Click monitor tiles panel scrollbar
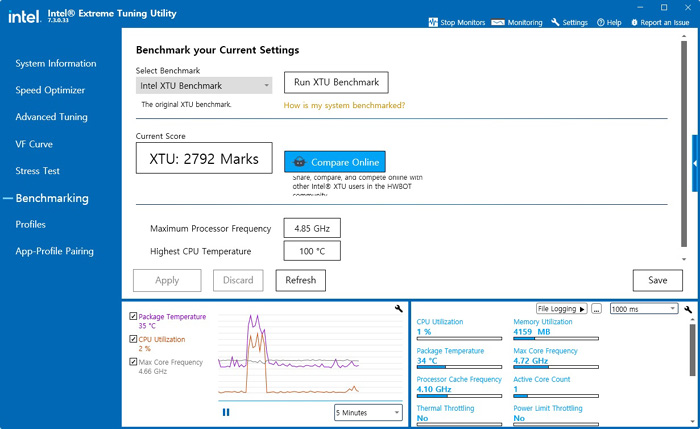Screen dimensions: 700x429 click(692, 350)
